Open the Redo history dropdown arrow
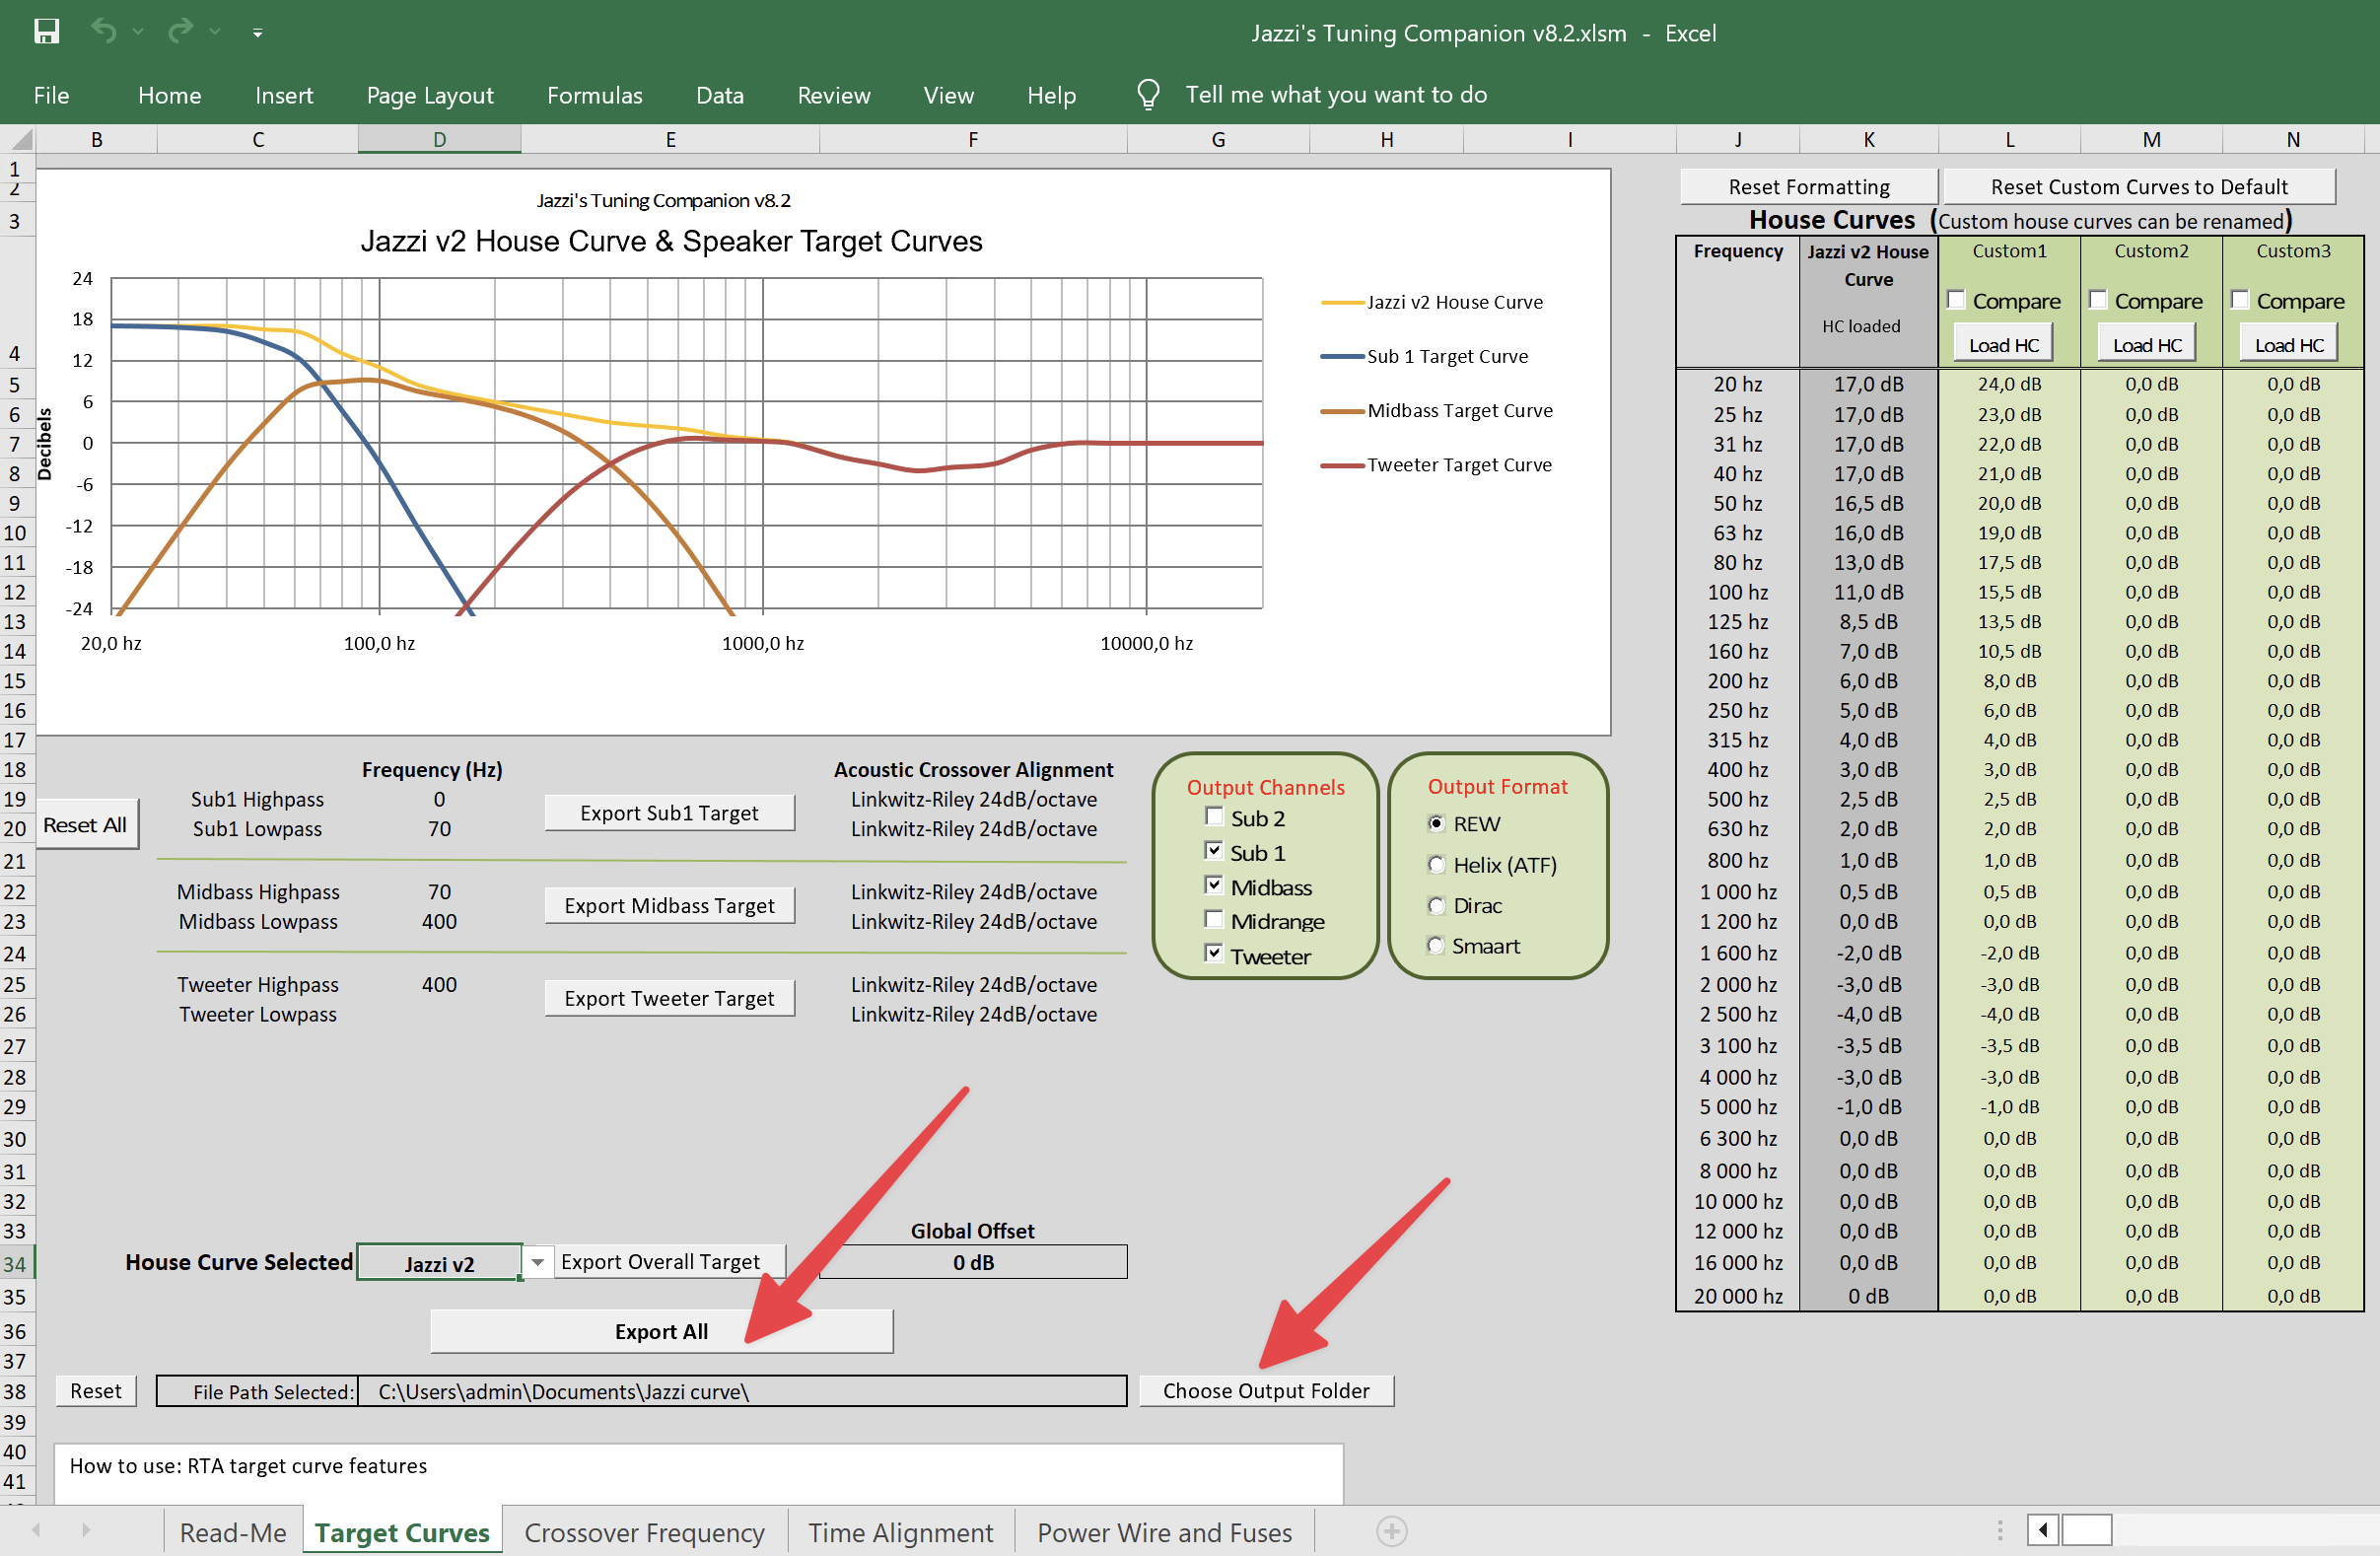This screenshot has height=1556, width=2380. (x=215, y=32)
